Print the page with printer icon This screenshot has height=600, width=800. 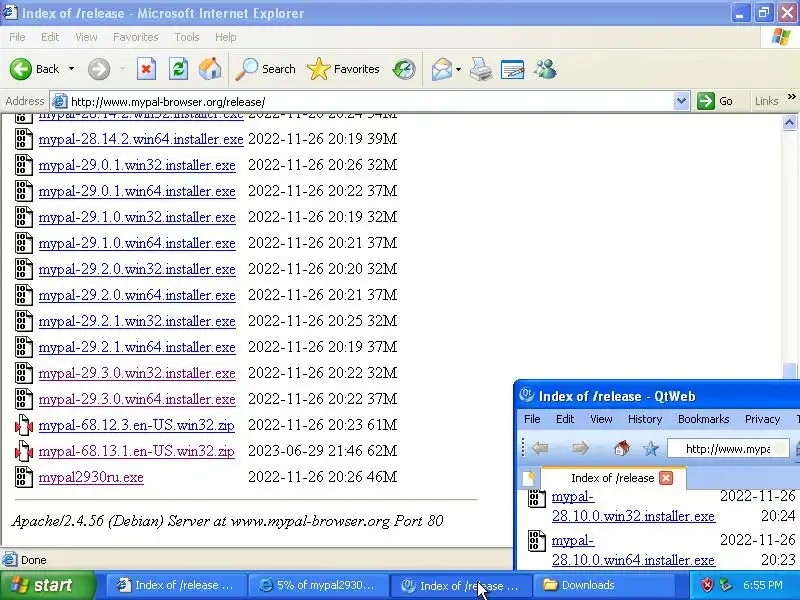click(481, 69)
